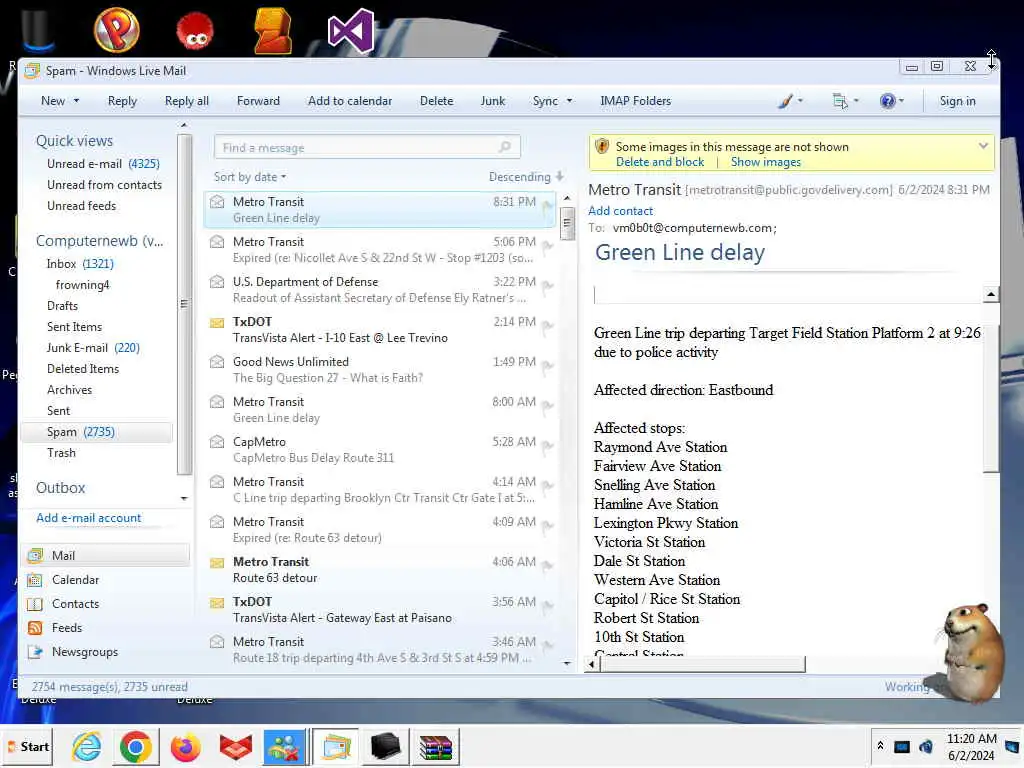Click envelope icon of CapMetro message

tap(217, 442)
